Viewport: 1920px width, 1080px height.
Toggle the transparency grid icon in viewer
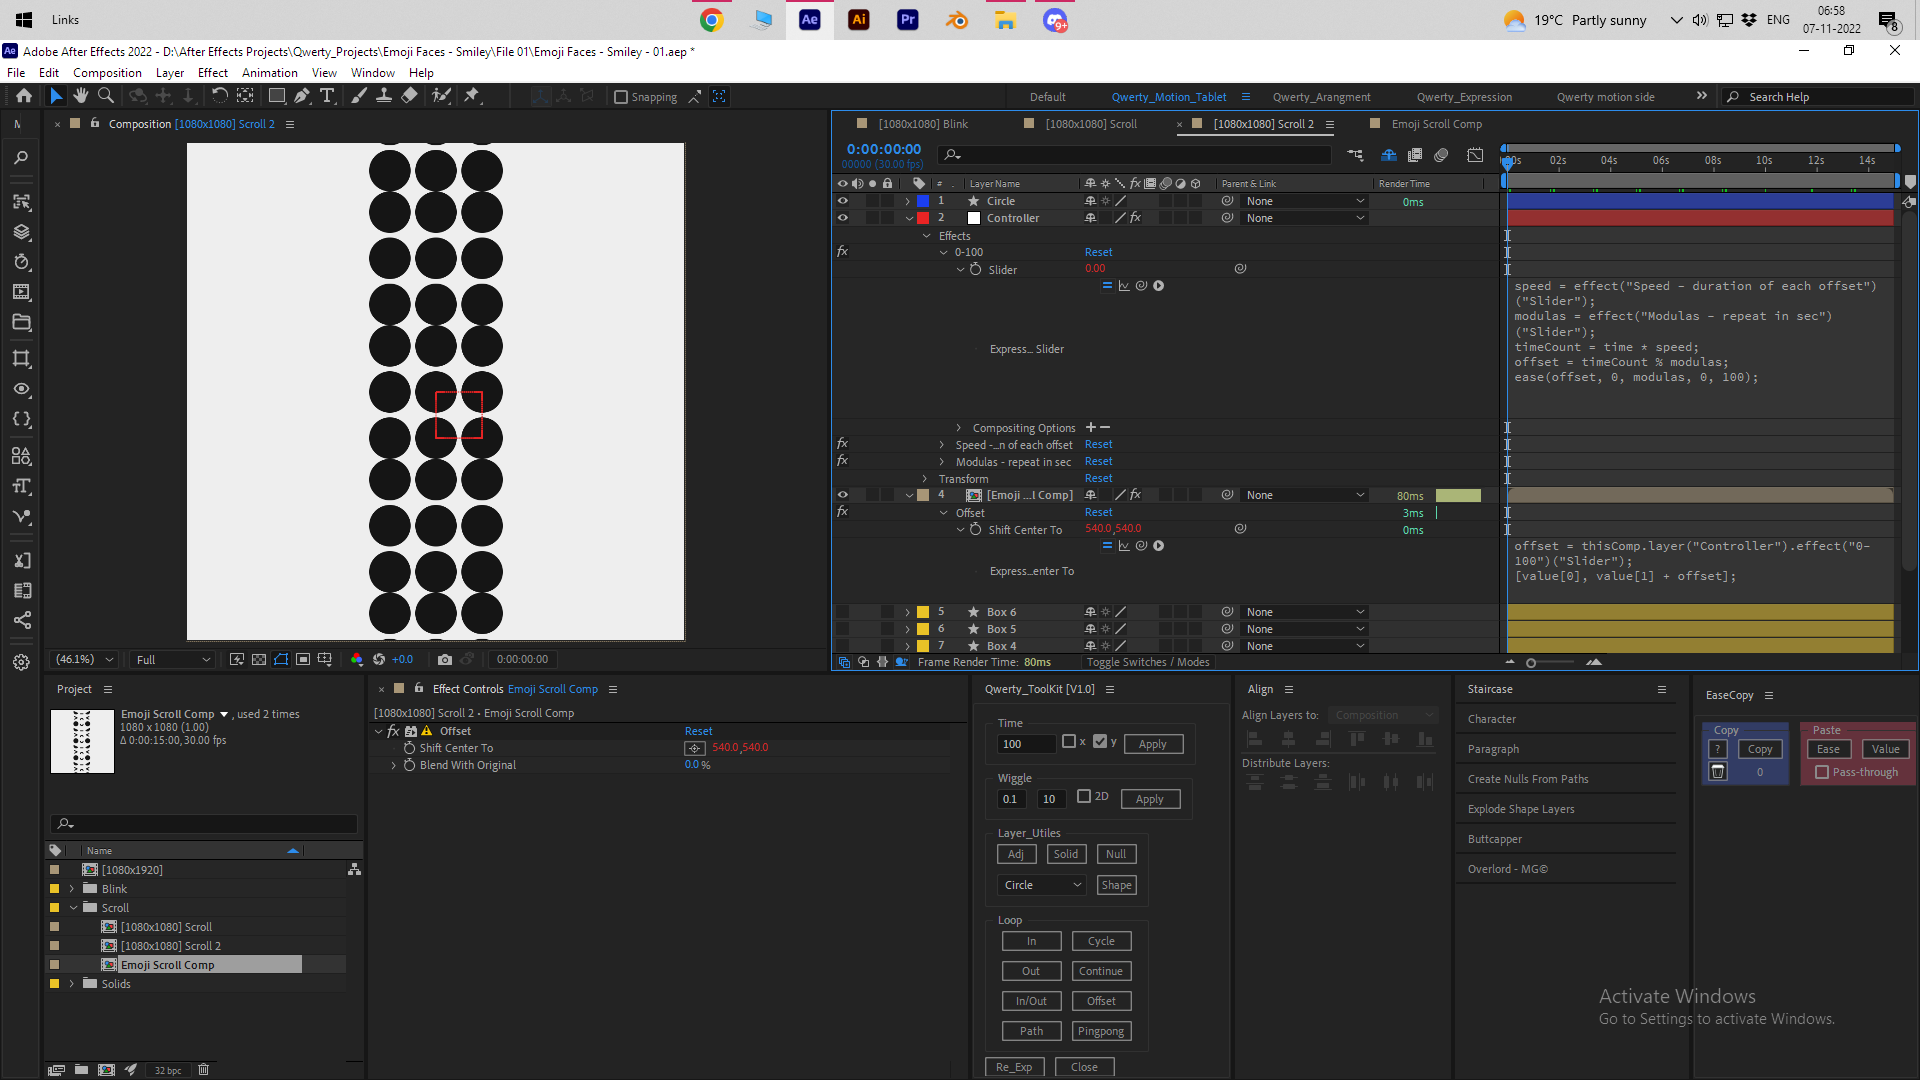tap(259, 659)
